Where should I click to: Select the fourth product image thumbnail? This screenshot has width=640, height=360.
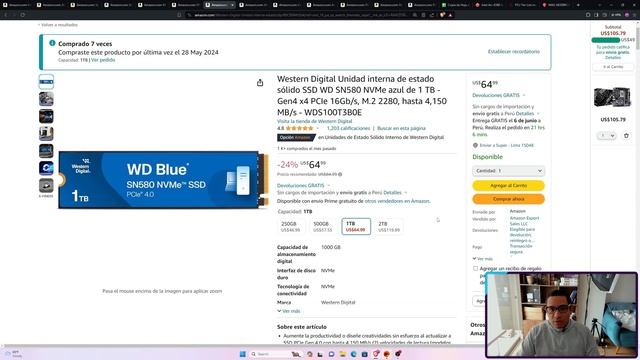[46, 133]
